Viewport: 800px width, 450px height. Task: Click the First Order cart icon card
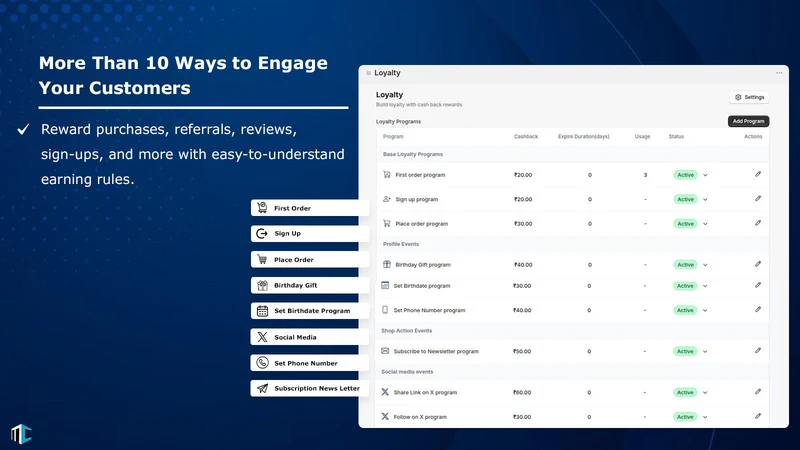coord(262,208)
